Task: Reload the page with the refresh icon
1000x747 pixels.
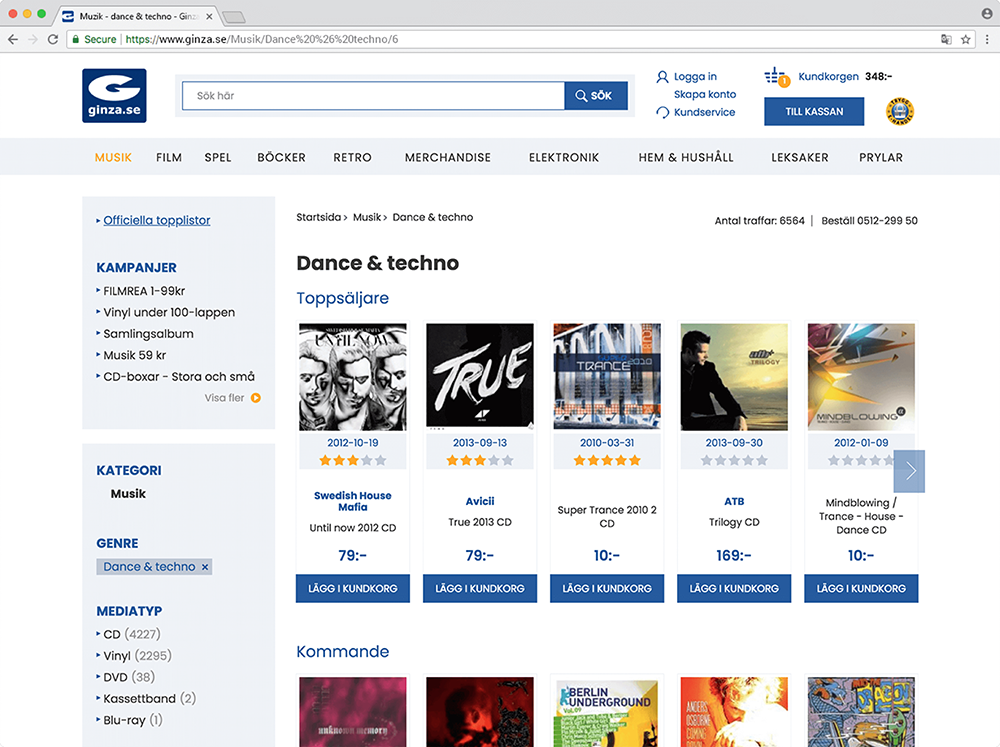Action: [x=53, y=40]
